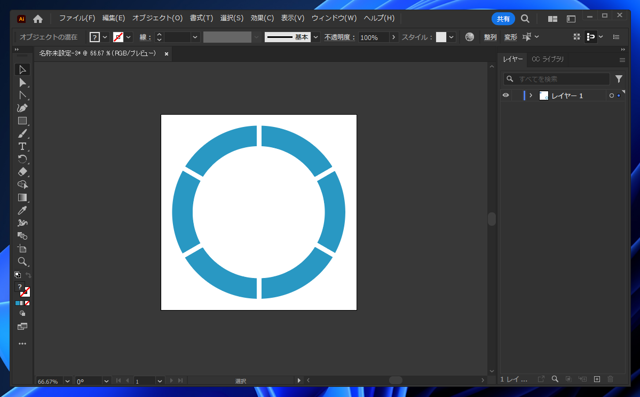Click target circle for レイヤー 1
This screenshot has width=640, height=397.
pos(611,95)
